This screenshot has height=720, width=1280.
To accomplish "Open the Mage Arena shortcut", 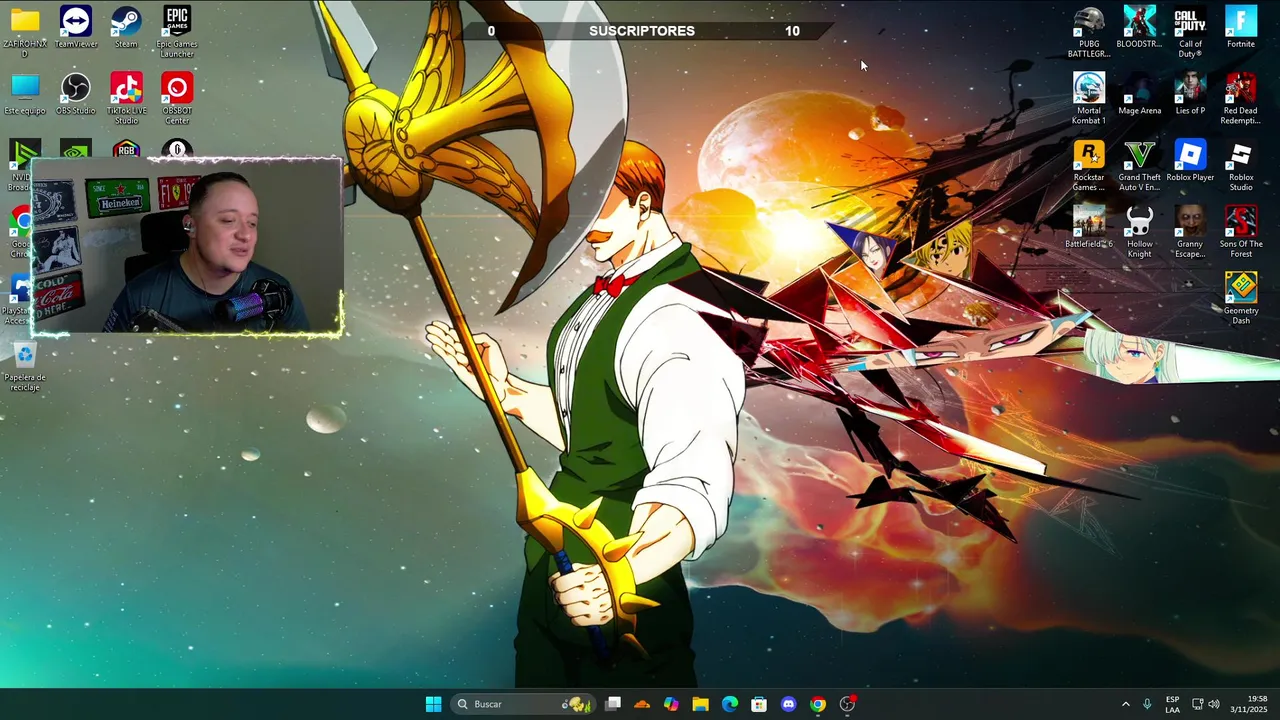I will [1140, 95].
